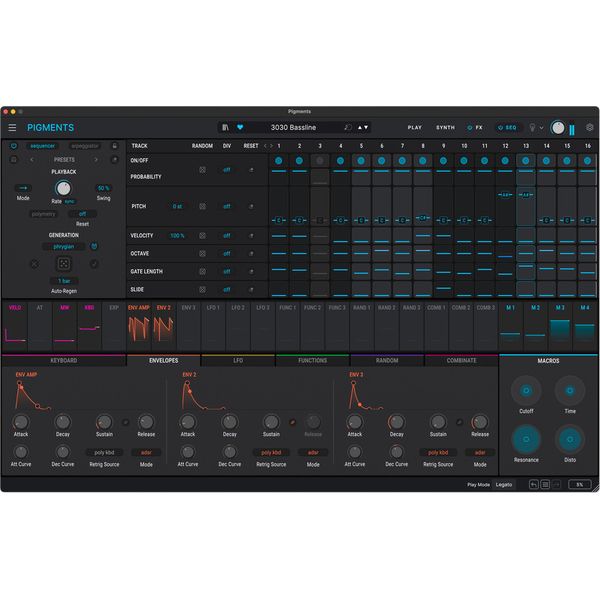Toggle step 3 on/off in sequencer

click(319, 160)
